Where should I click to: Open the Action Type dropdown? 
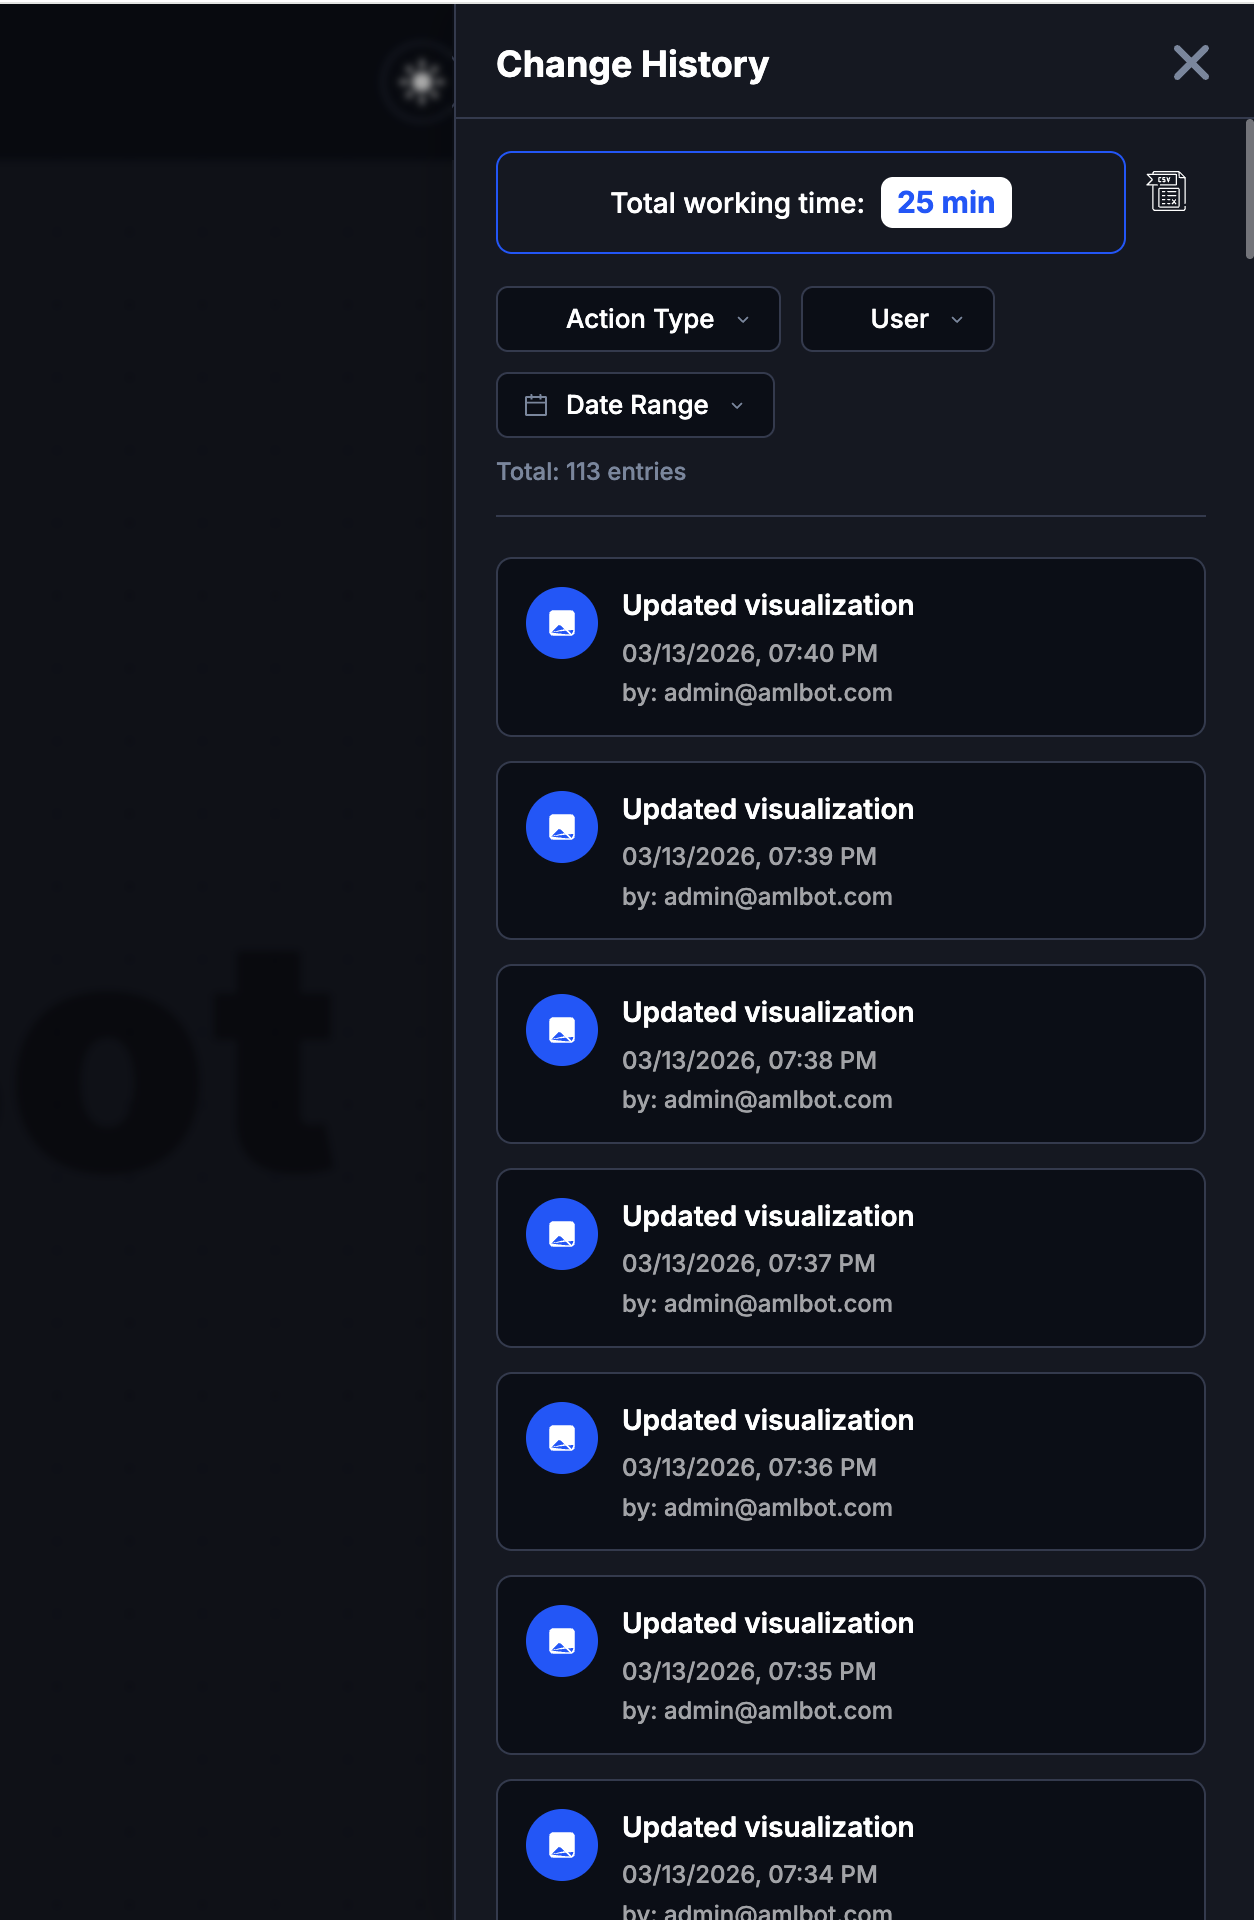tap(638, 319)
